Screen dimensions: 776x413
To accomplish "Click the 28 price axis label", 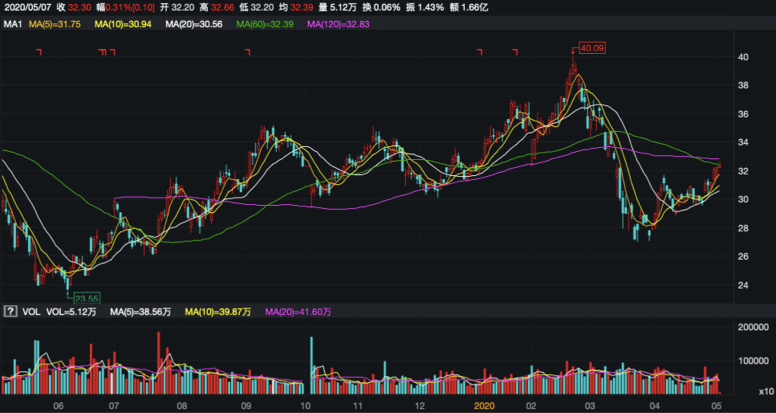I will pos(744,228).
